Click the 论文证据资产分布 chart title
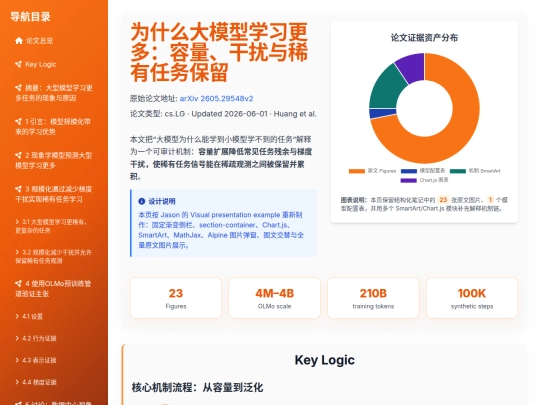 [424, 38]
